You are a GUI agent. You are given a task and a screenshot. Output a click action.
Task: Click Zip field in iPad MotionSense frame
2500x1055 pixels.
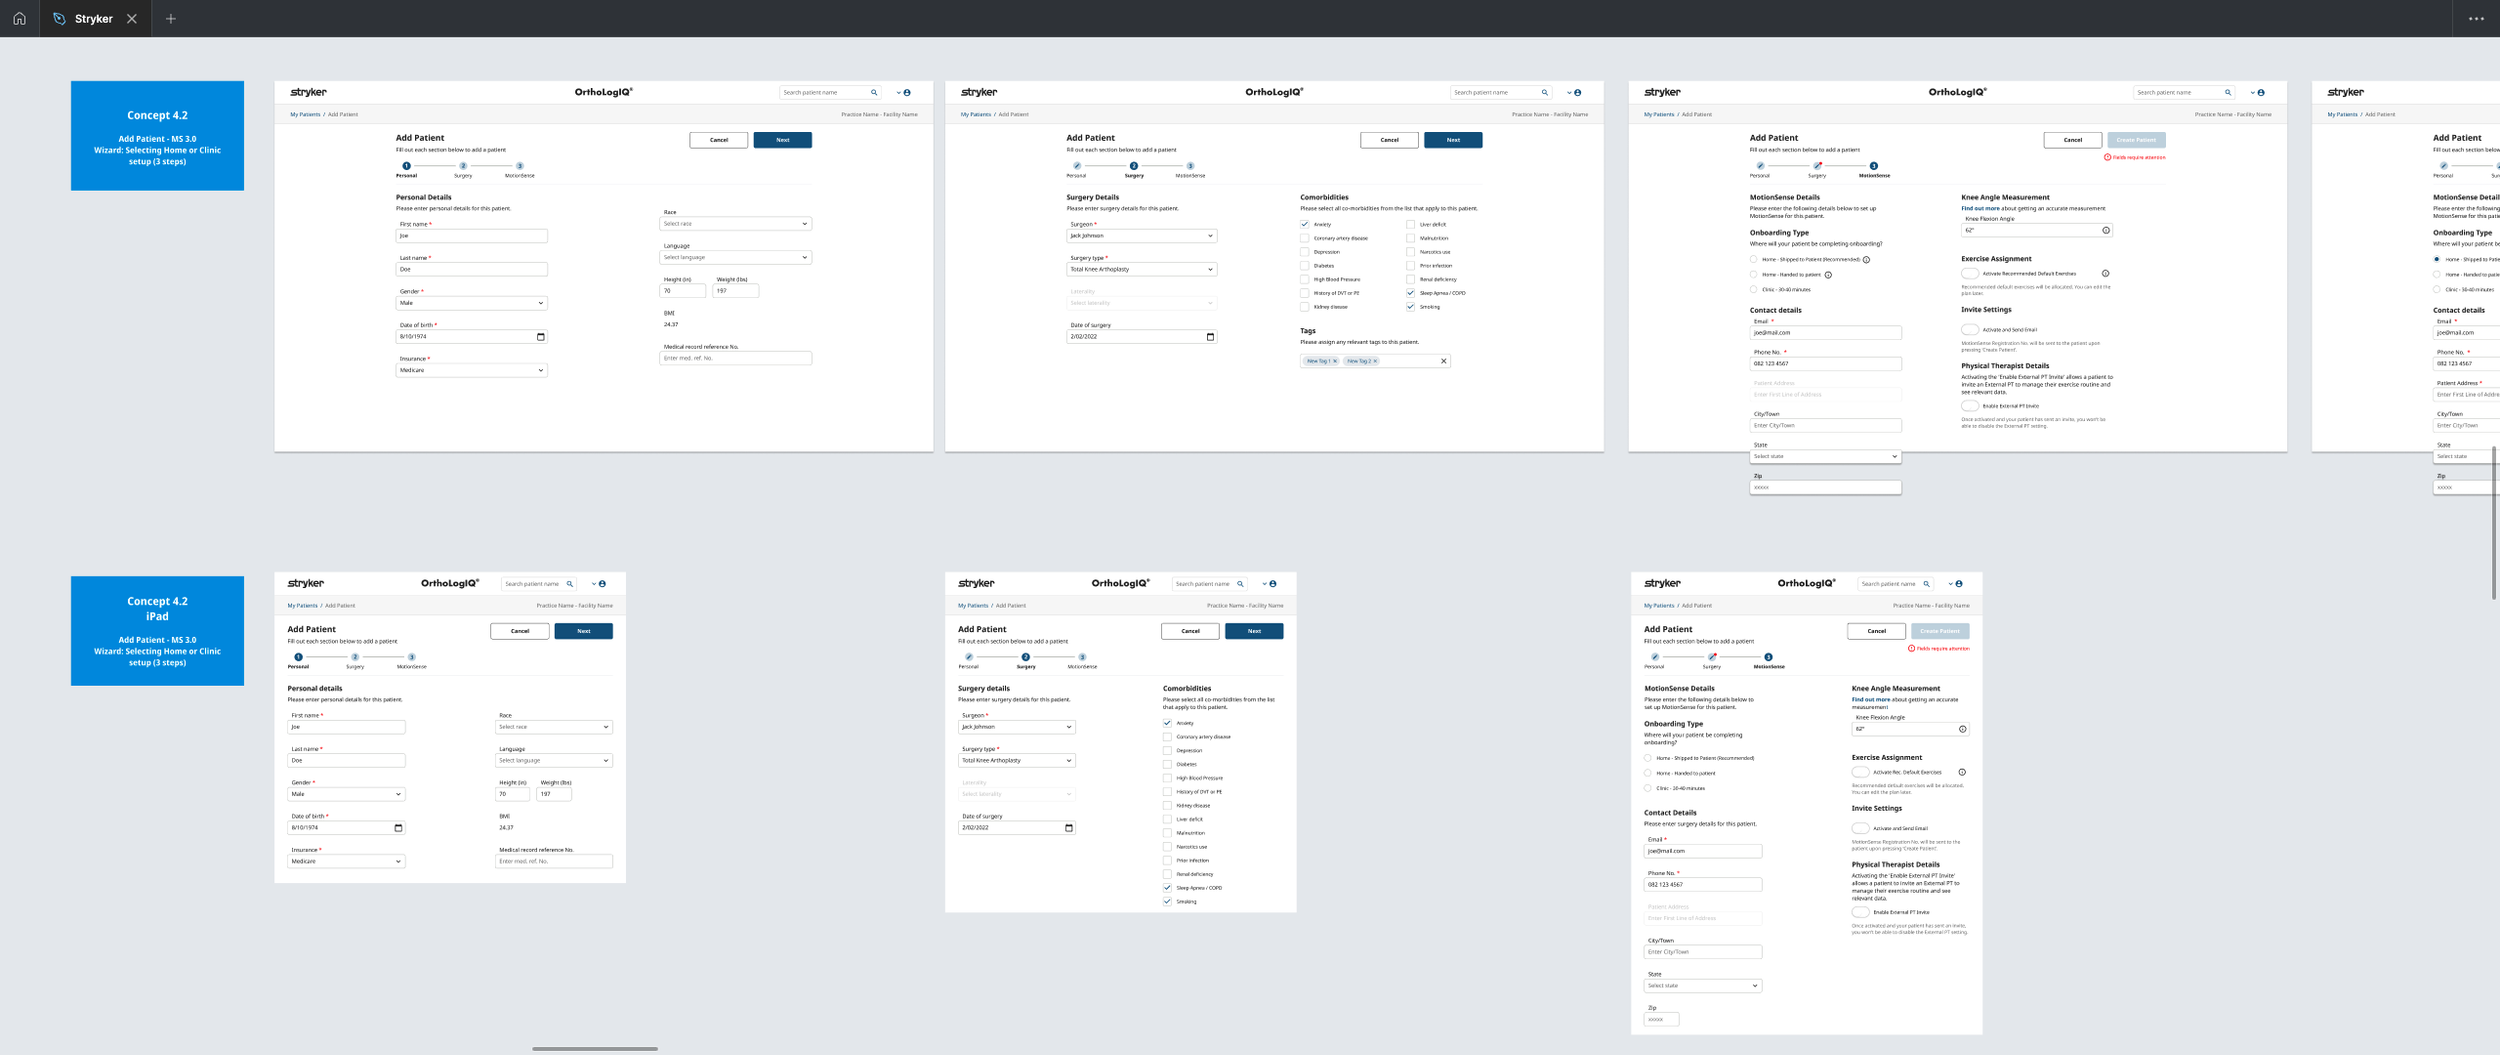click(x=1661, y=1019)
